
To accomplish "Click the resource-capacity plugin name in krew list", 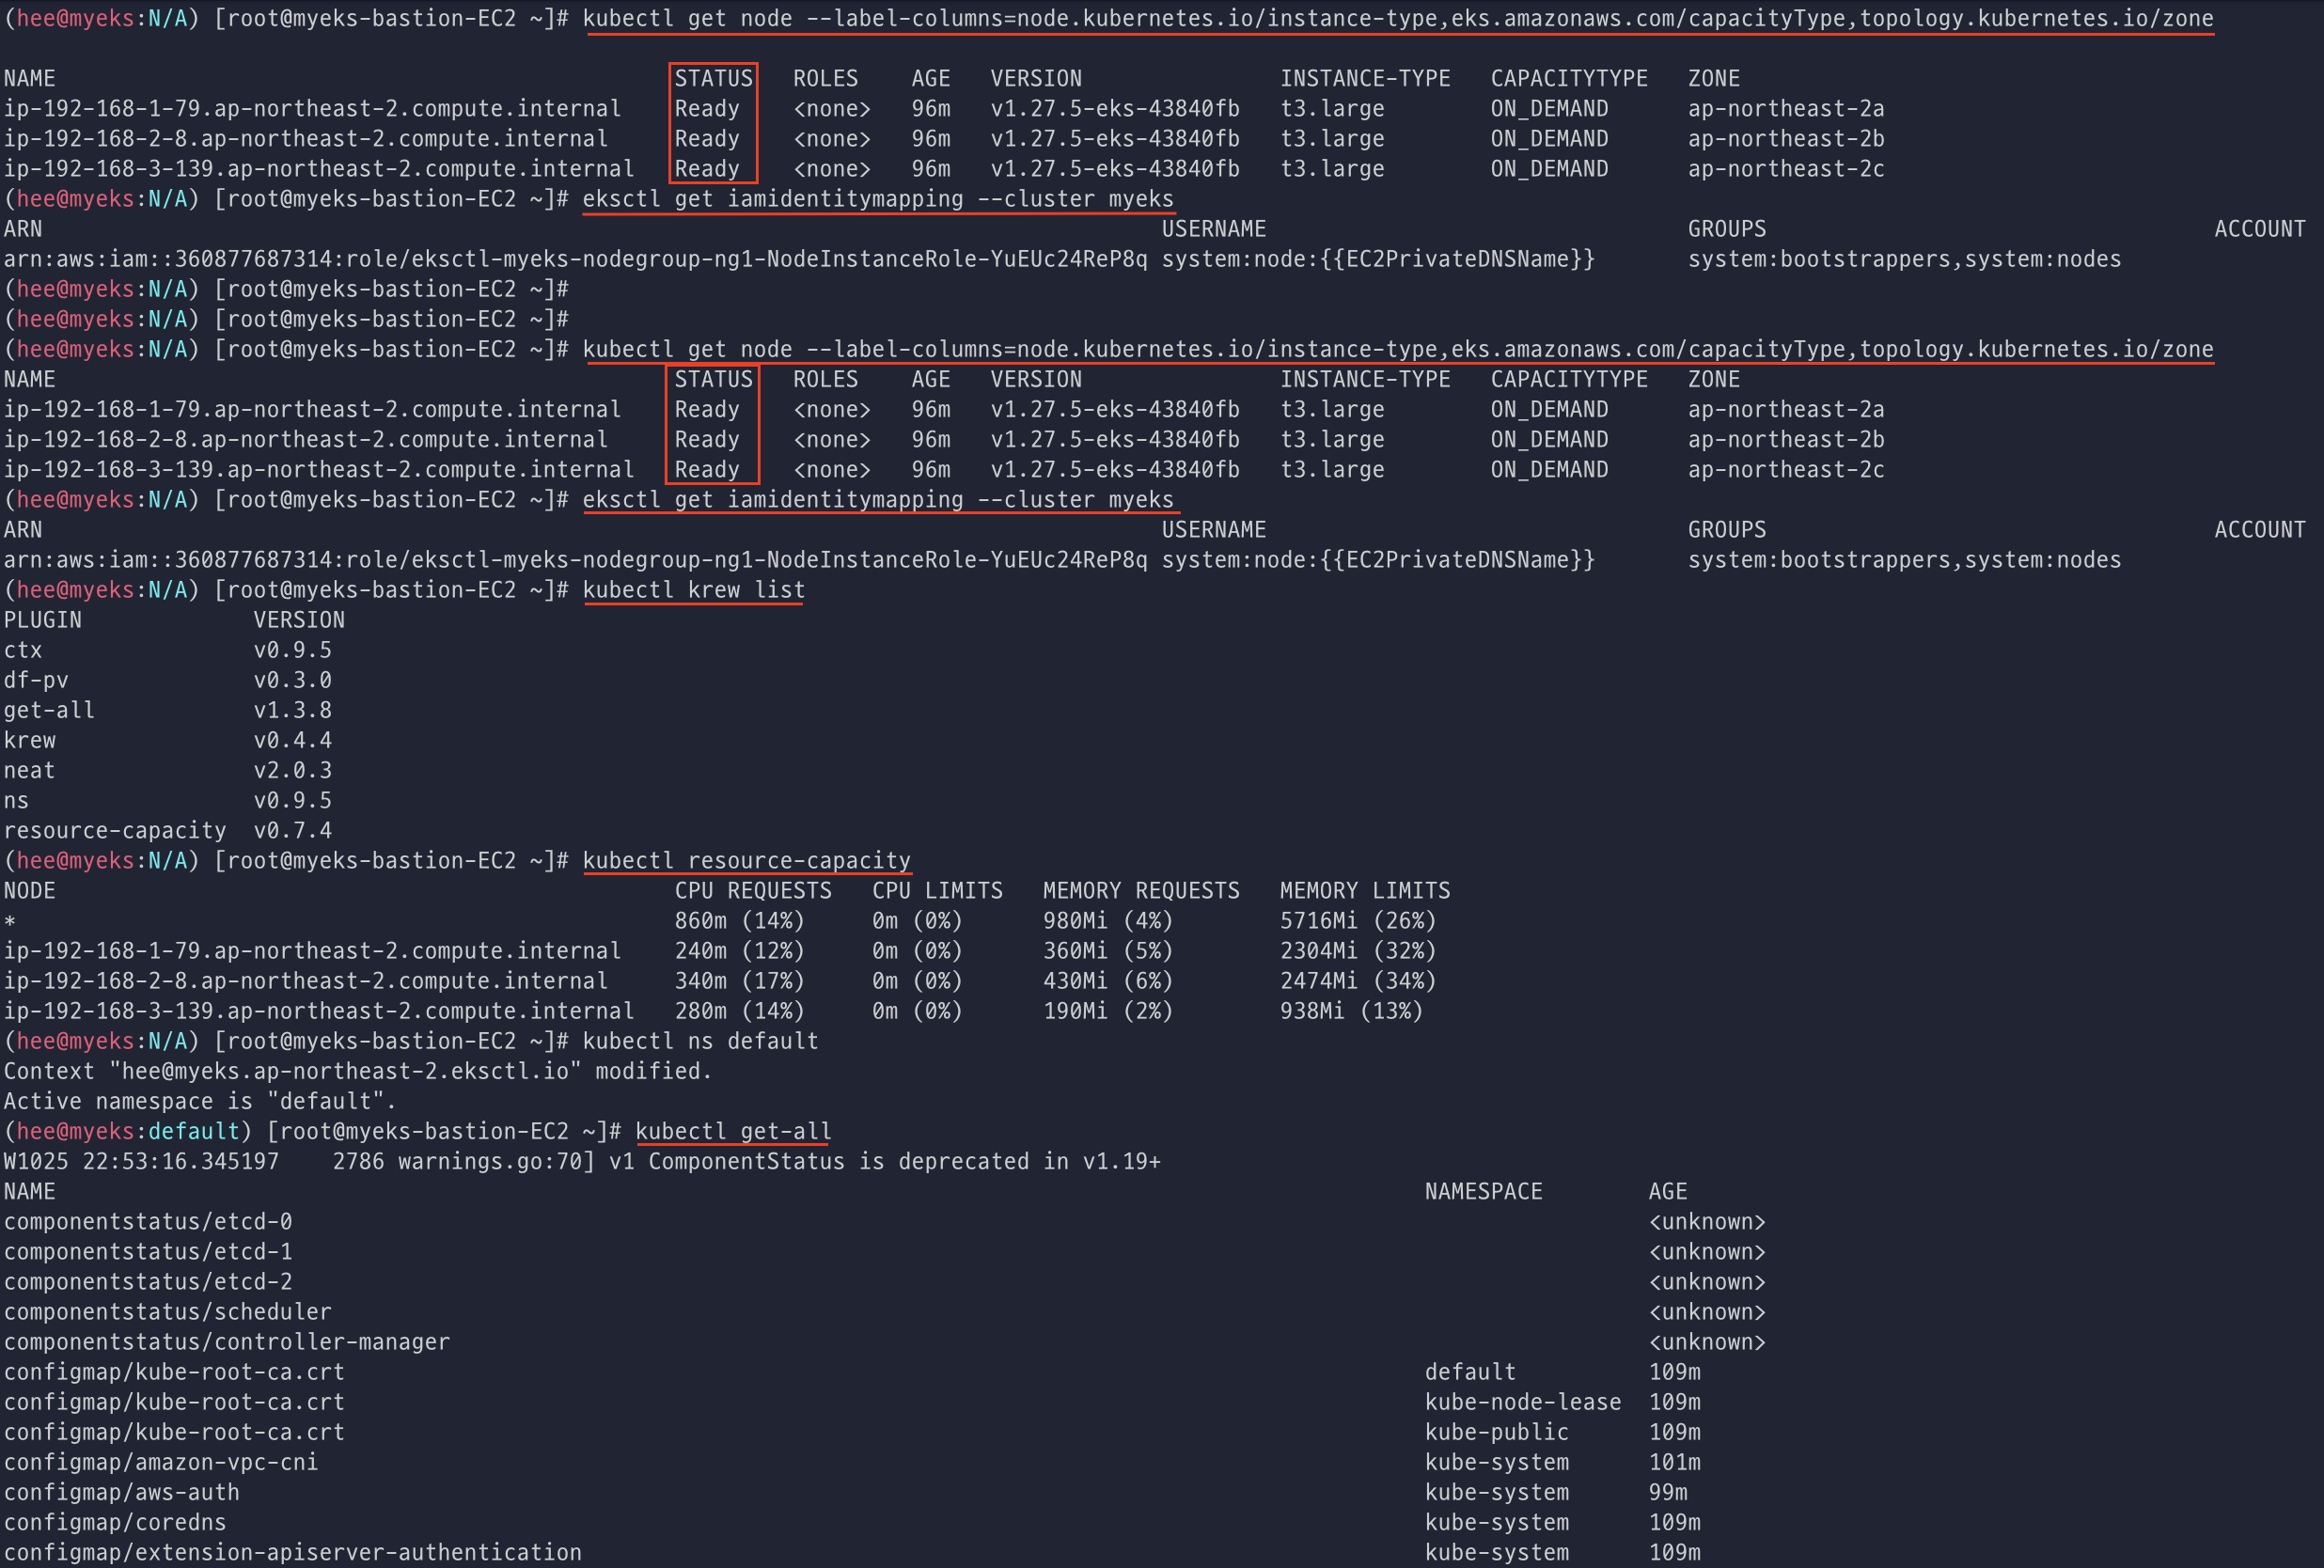I will tap(115, 831).
